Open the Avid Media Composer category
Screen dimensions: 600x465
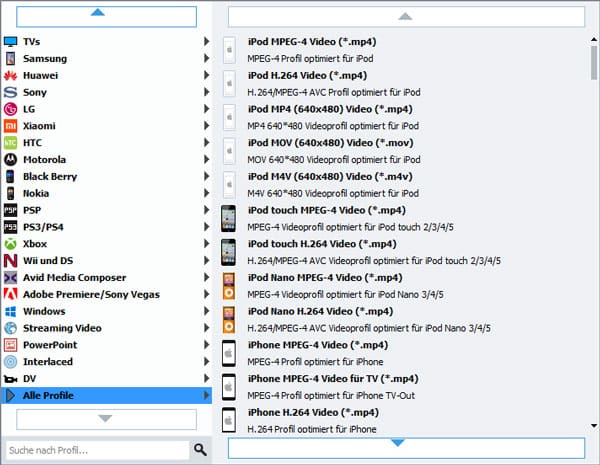coord(106,277)
